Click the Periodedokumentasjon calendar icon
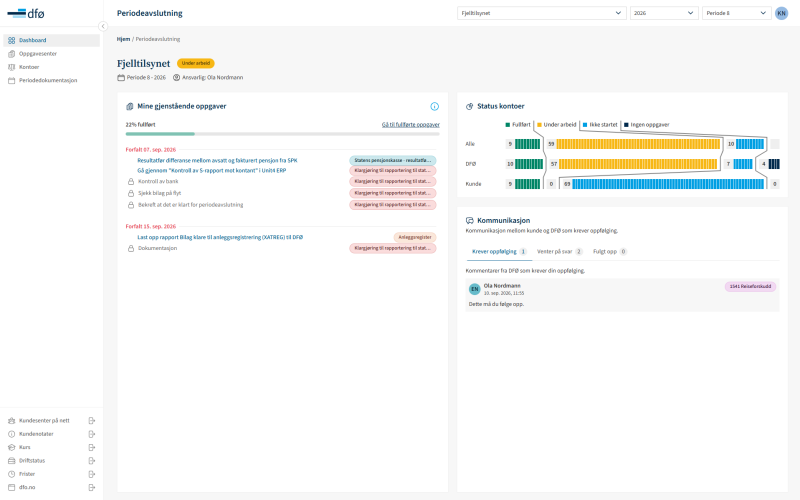 pos(12,80)
